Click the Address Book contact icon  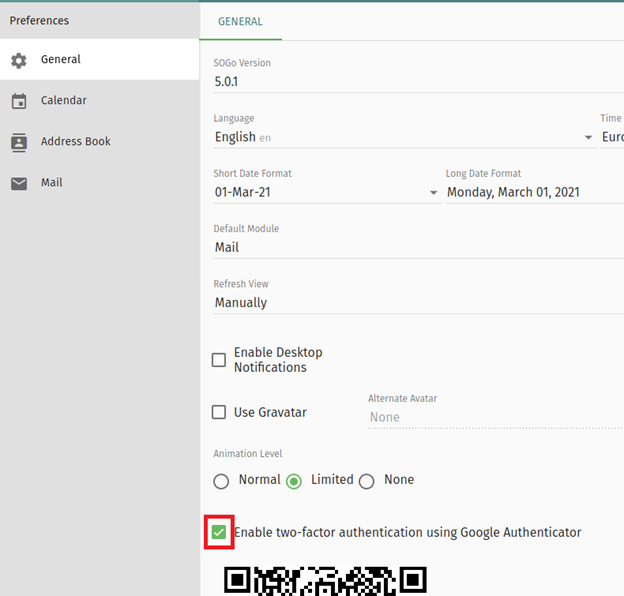(19, 142)
